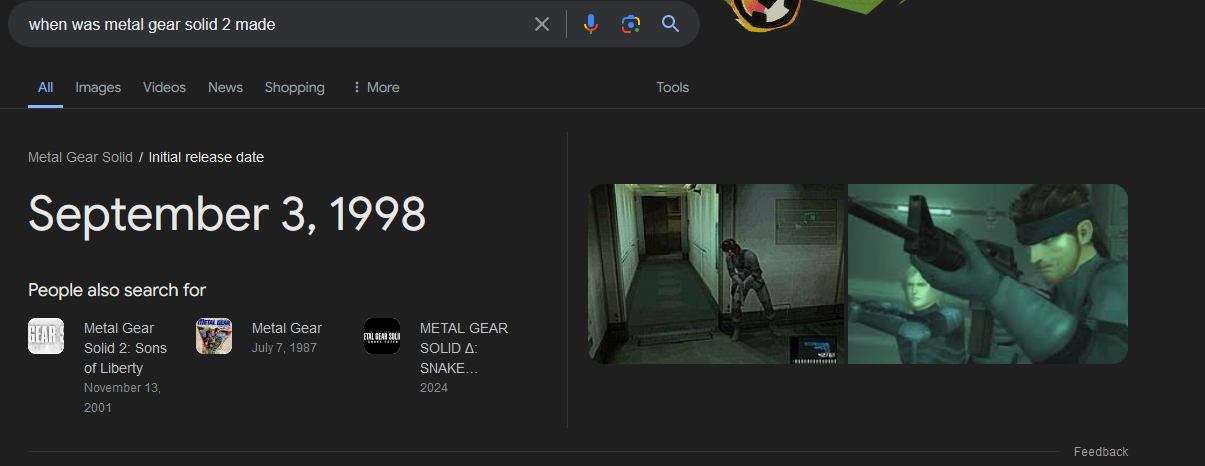Click the 2024 release year text

click(434, 388)
